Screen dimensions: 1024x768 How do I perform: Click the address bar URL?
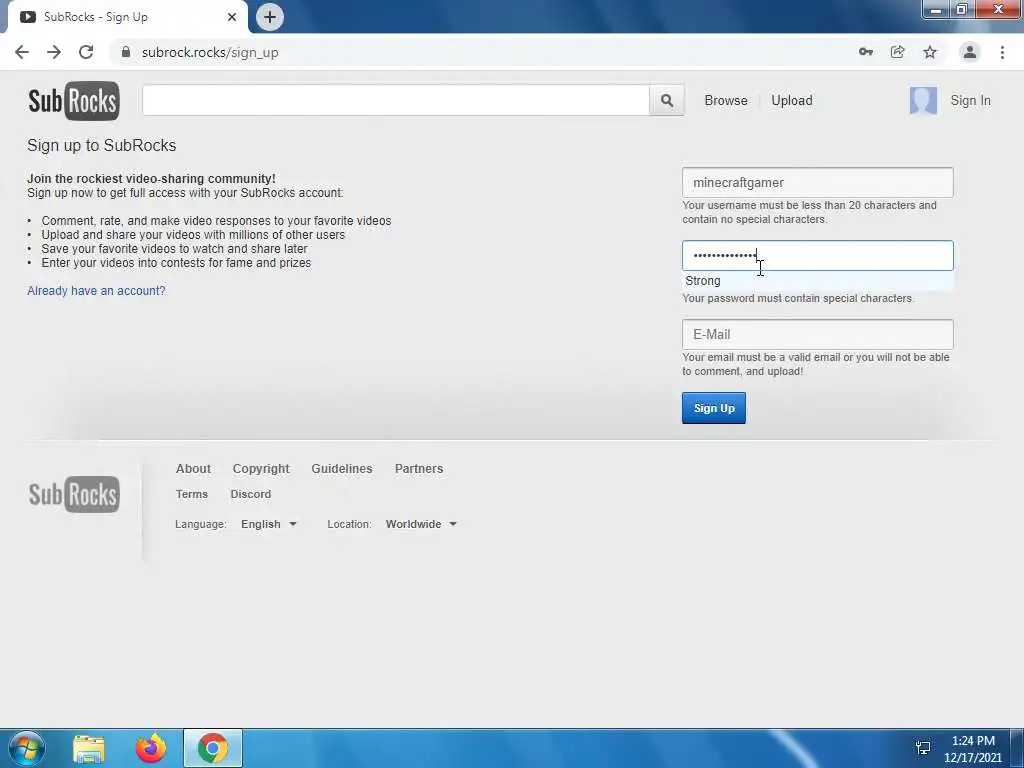click(x=210, y=52)
